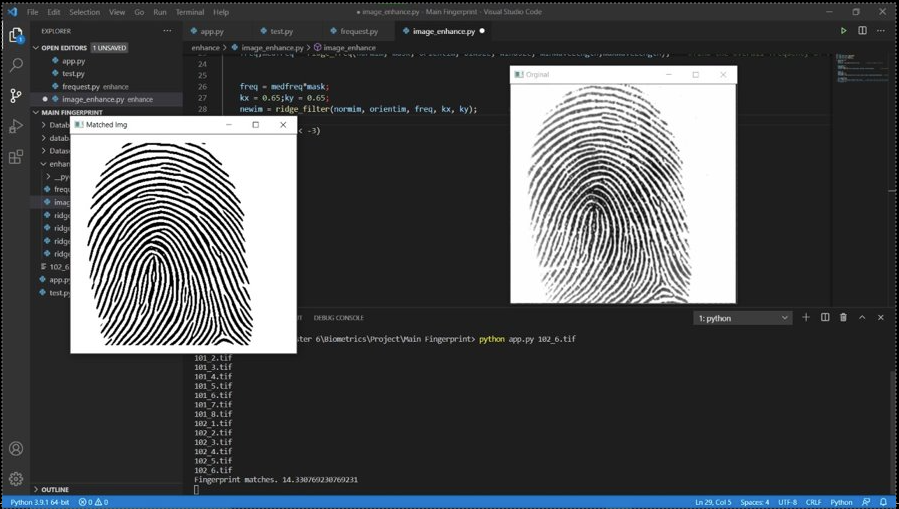Open editor More Actions ellipsis

[x=881, y=31]
